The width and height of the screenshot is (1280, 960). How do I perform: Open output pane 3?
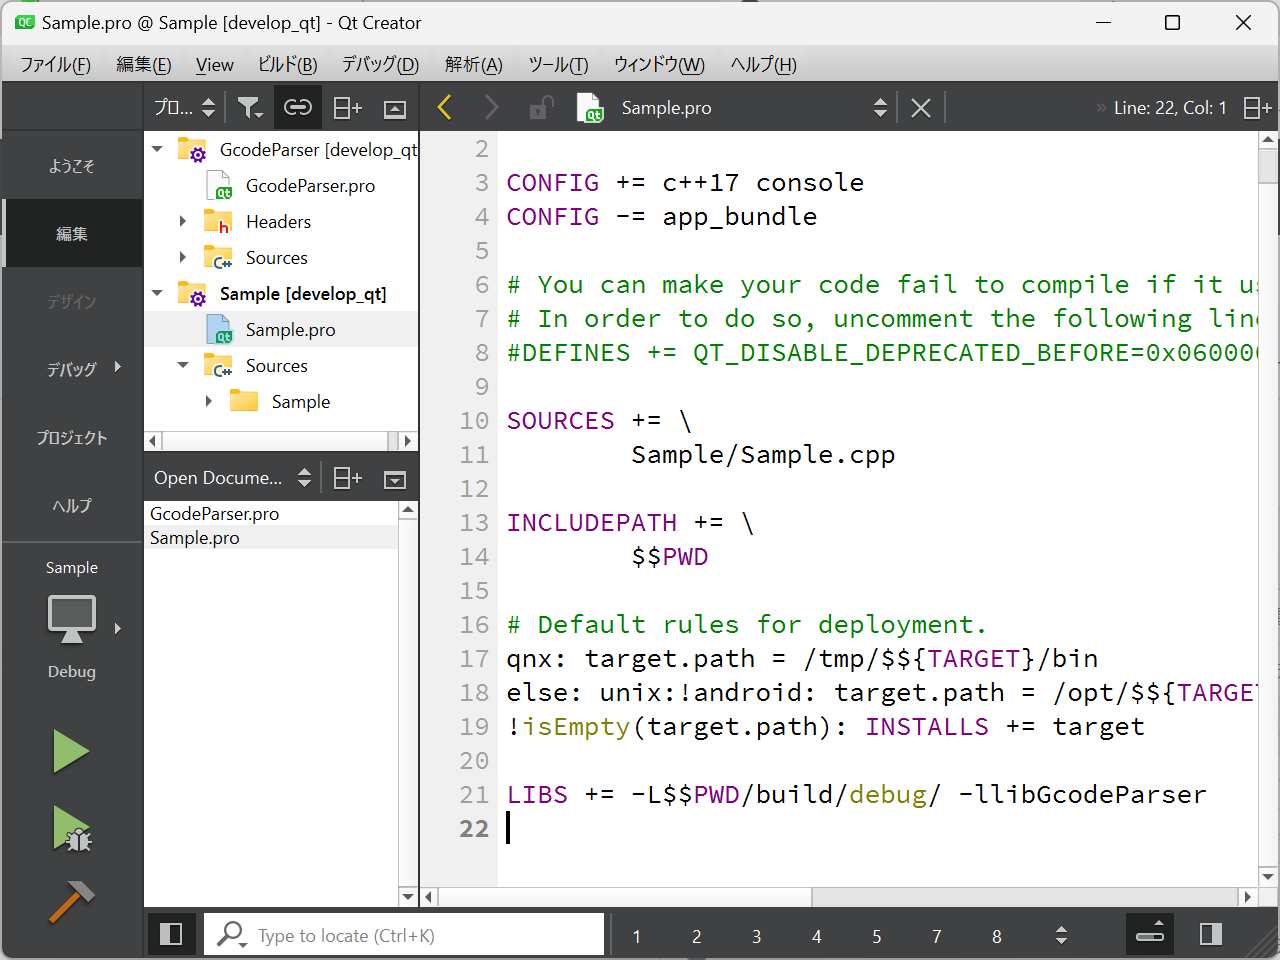pyautogui.click(x=757, y=936)
